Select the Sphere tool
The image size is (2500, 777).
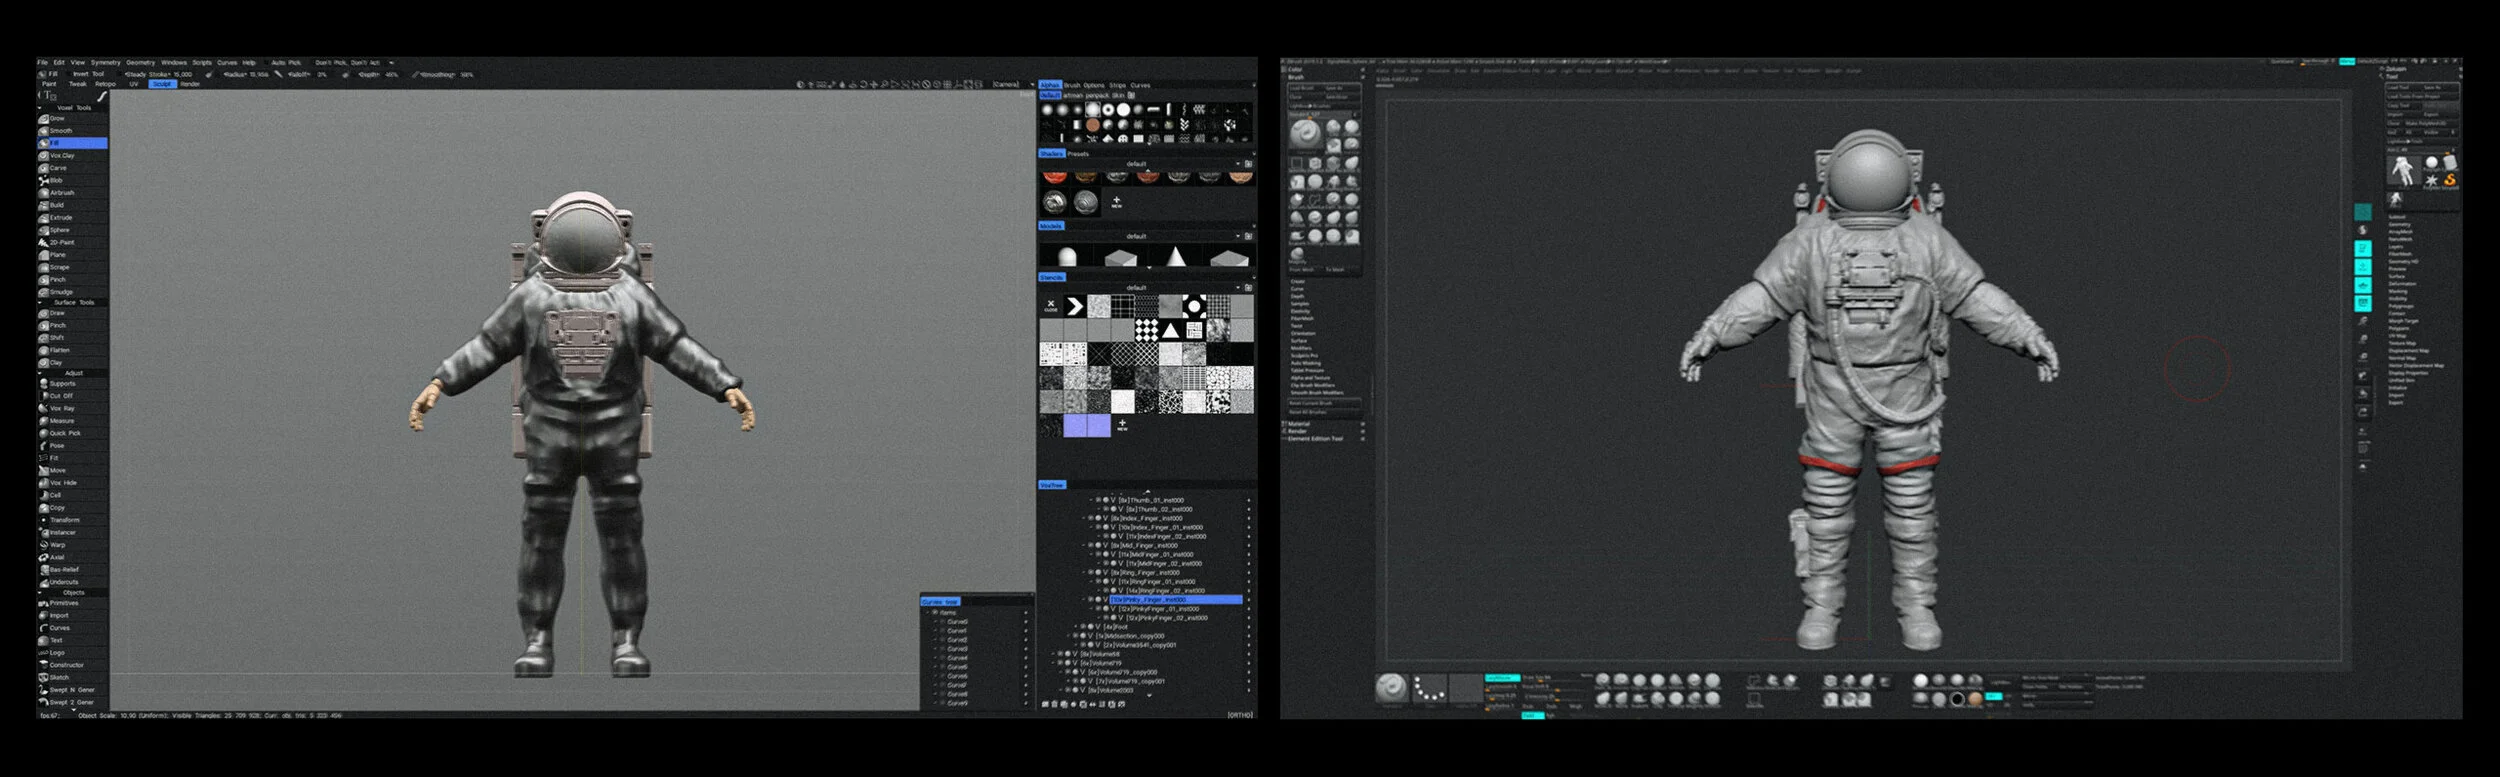(72, 230)
